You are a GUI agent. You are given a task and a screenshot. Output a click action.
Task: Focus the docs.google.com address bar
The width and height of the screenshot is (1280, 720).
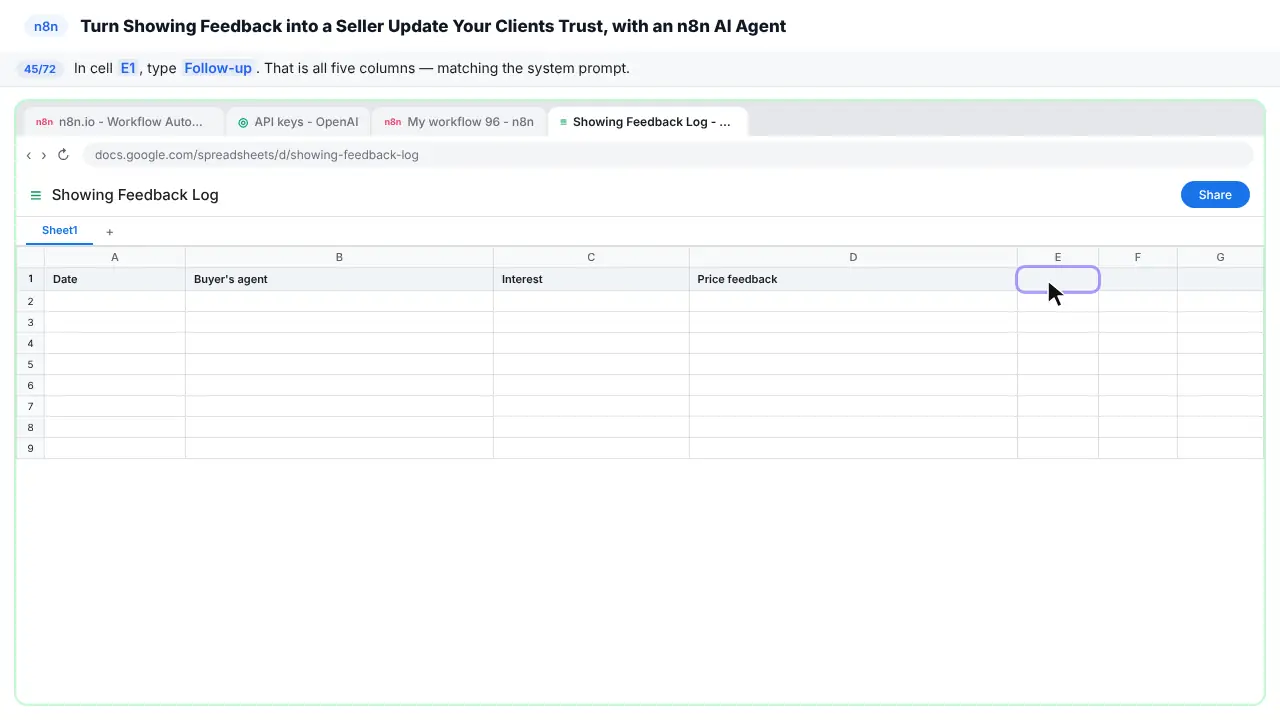[668, 155]
